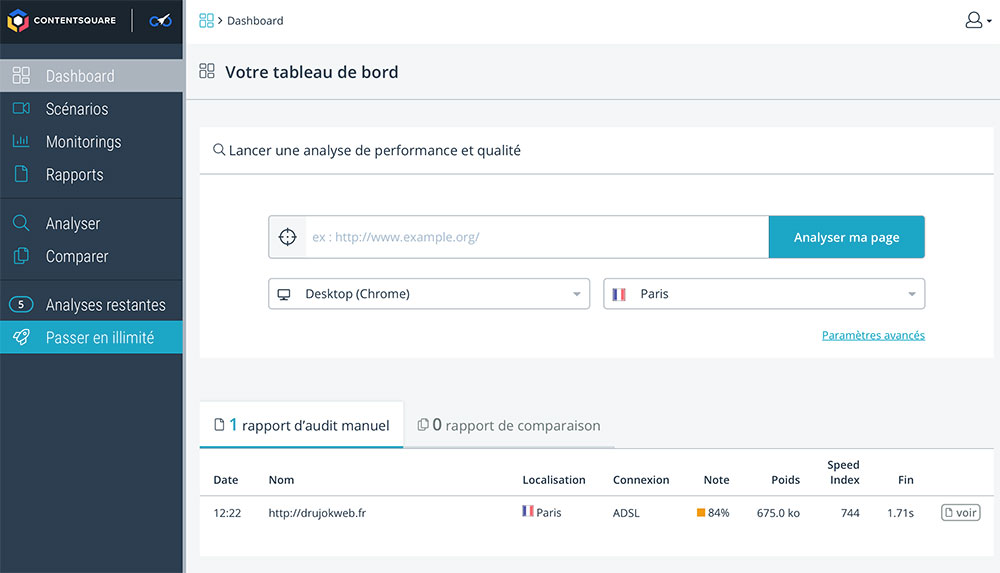Click the infinity speed icon in header
This screenshot has width=1000, height=573.
coord(160,20)
